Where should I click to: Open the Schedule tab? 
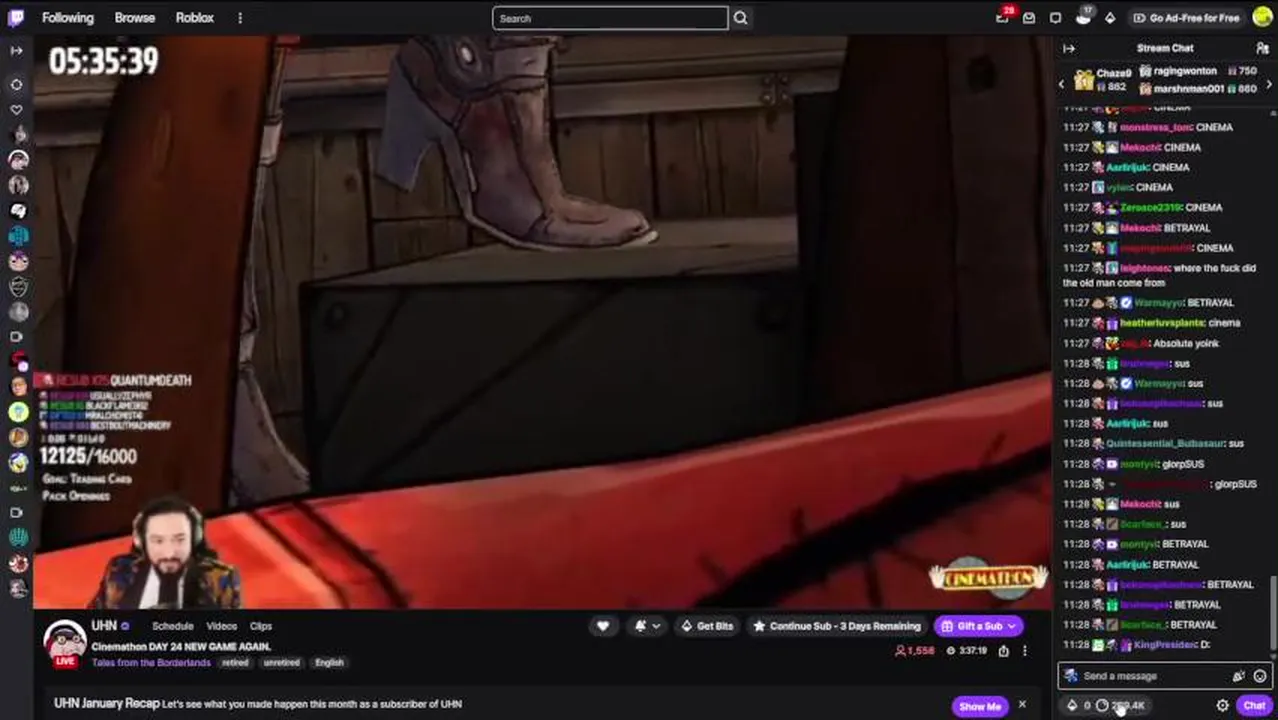(x=172, y=626)
